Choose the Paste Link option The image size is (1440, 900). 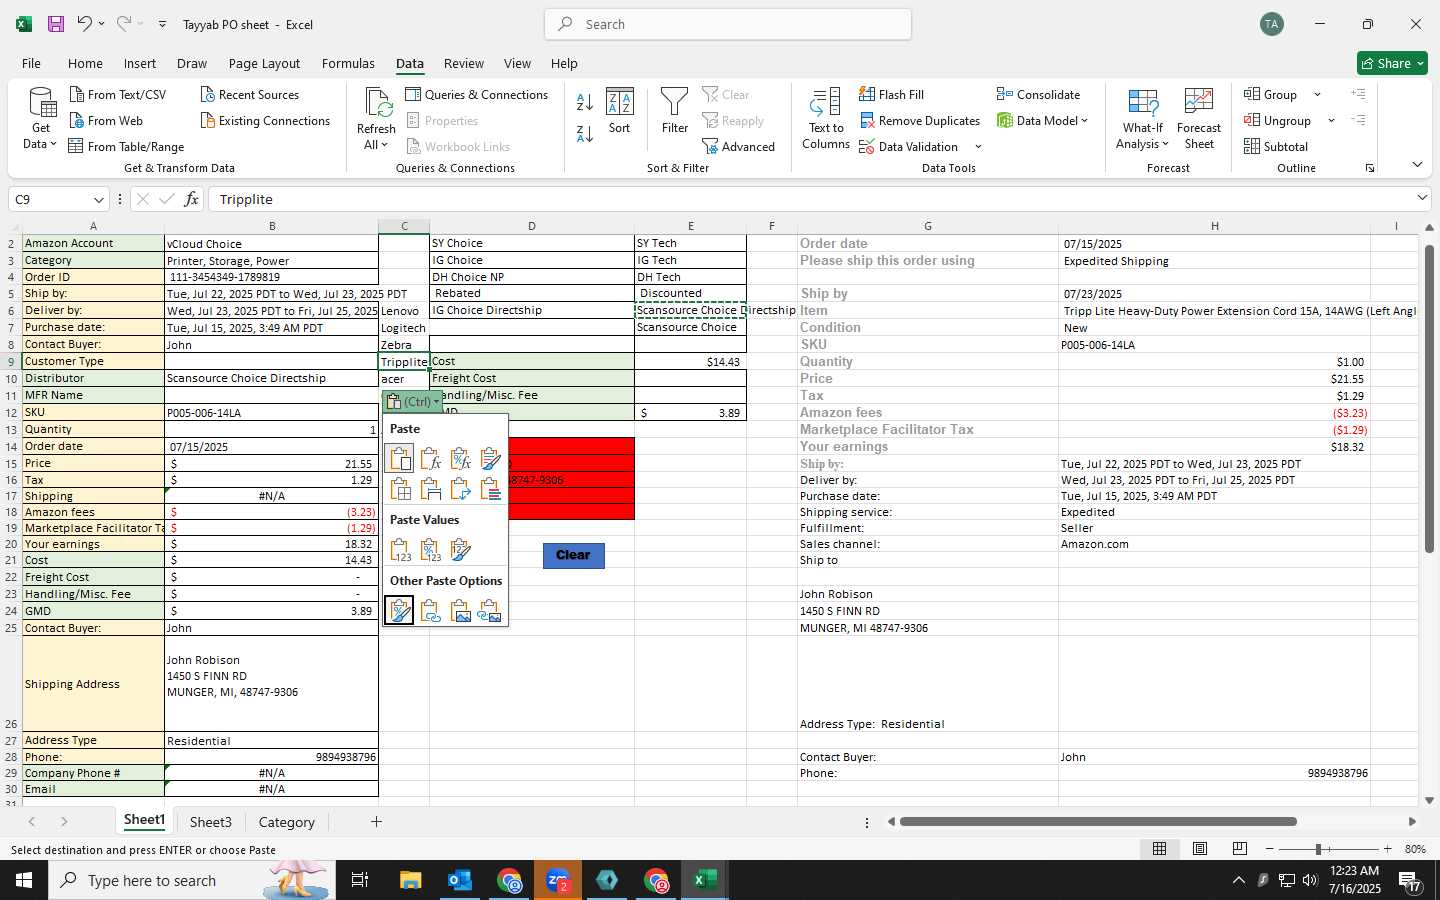(430, 610)
